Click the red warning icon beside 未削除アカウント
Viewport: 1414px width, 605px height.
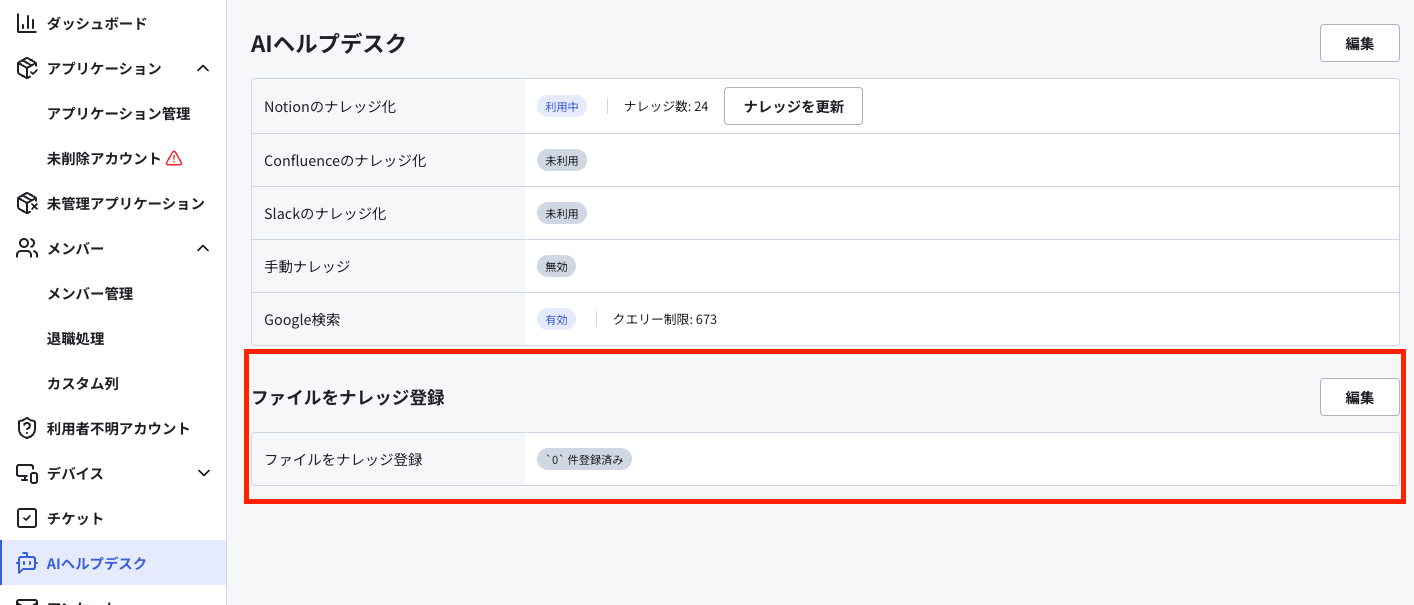point(174,158)
